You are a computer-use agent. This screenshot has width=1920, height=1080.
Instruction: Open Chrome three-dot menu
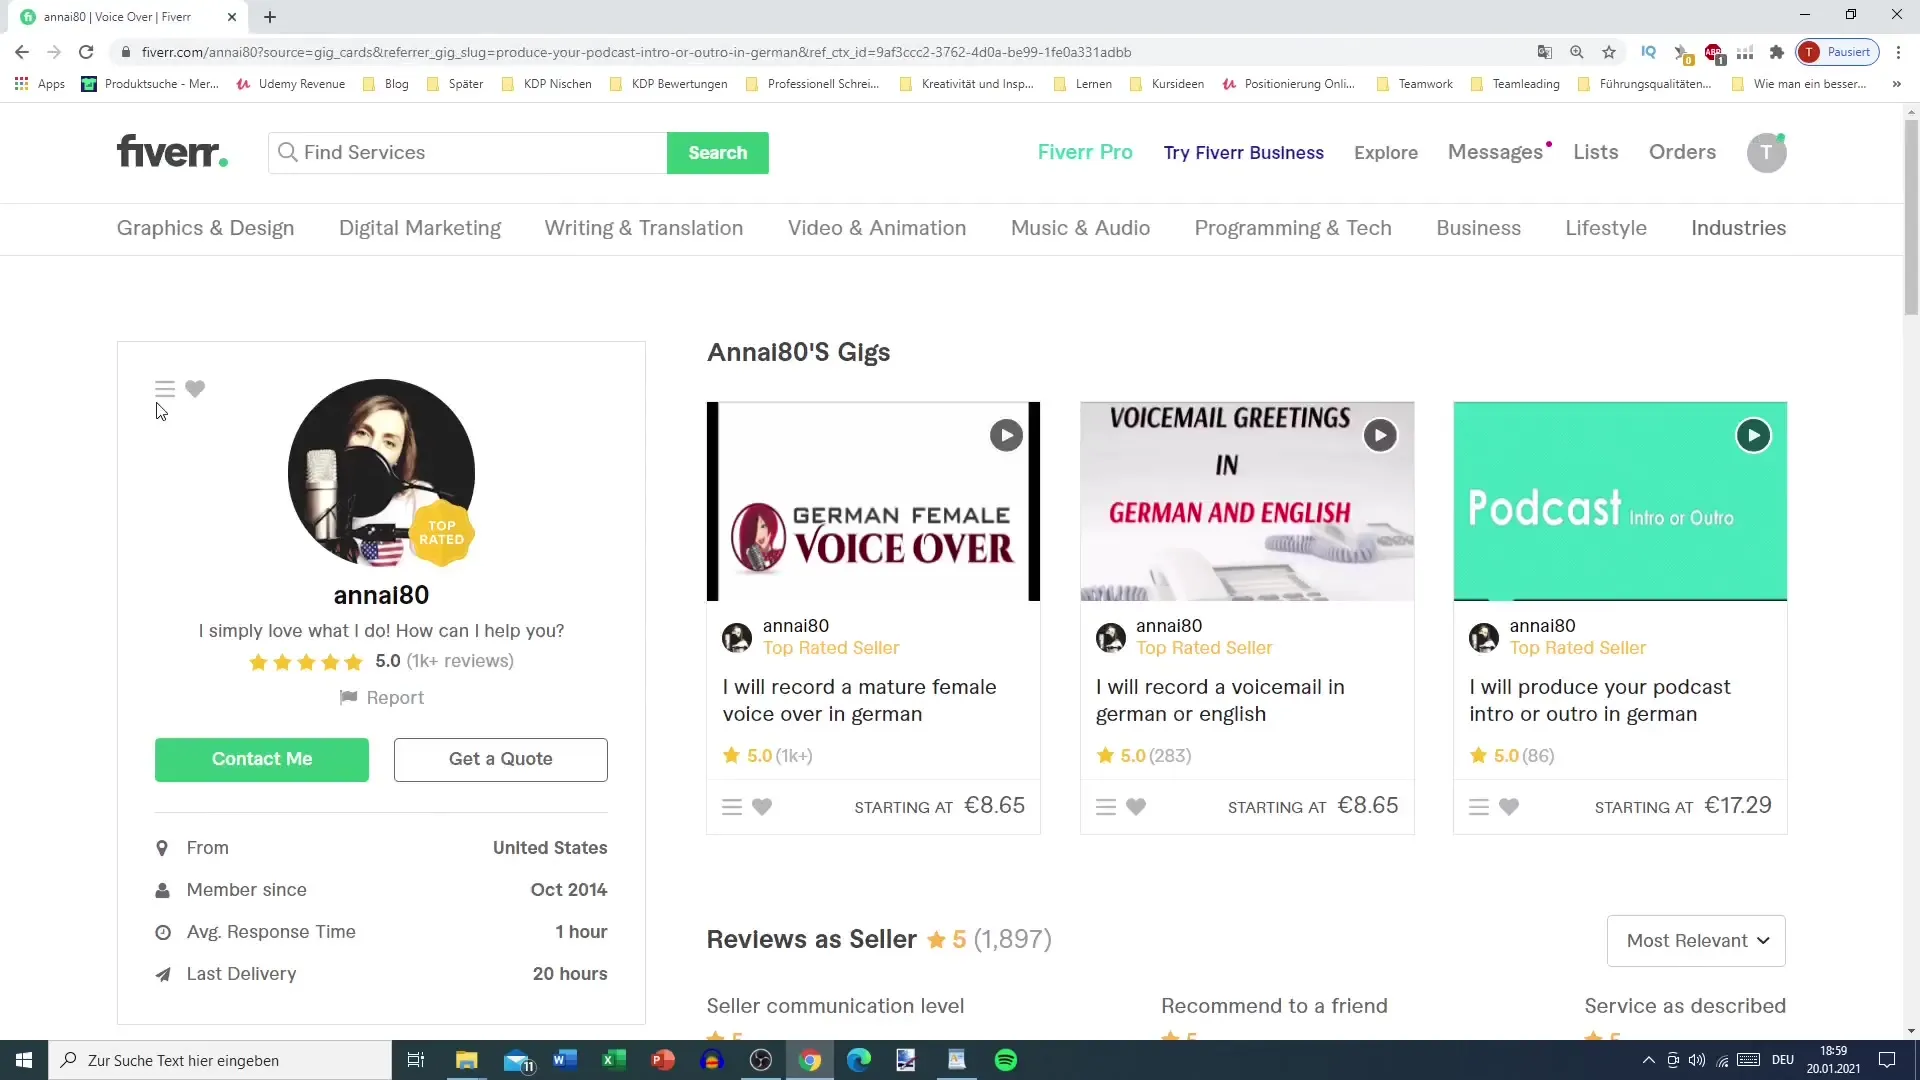coord(1898,52)
